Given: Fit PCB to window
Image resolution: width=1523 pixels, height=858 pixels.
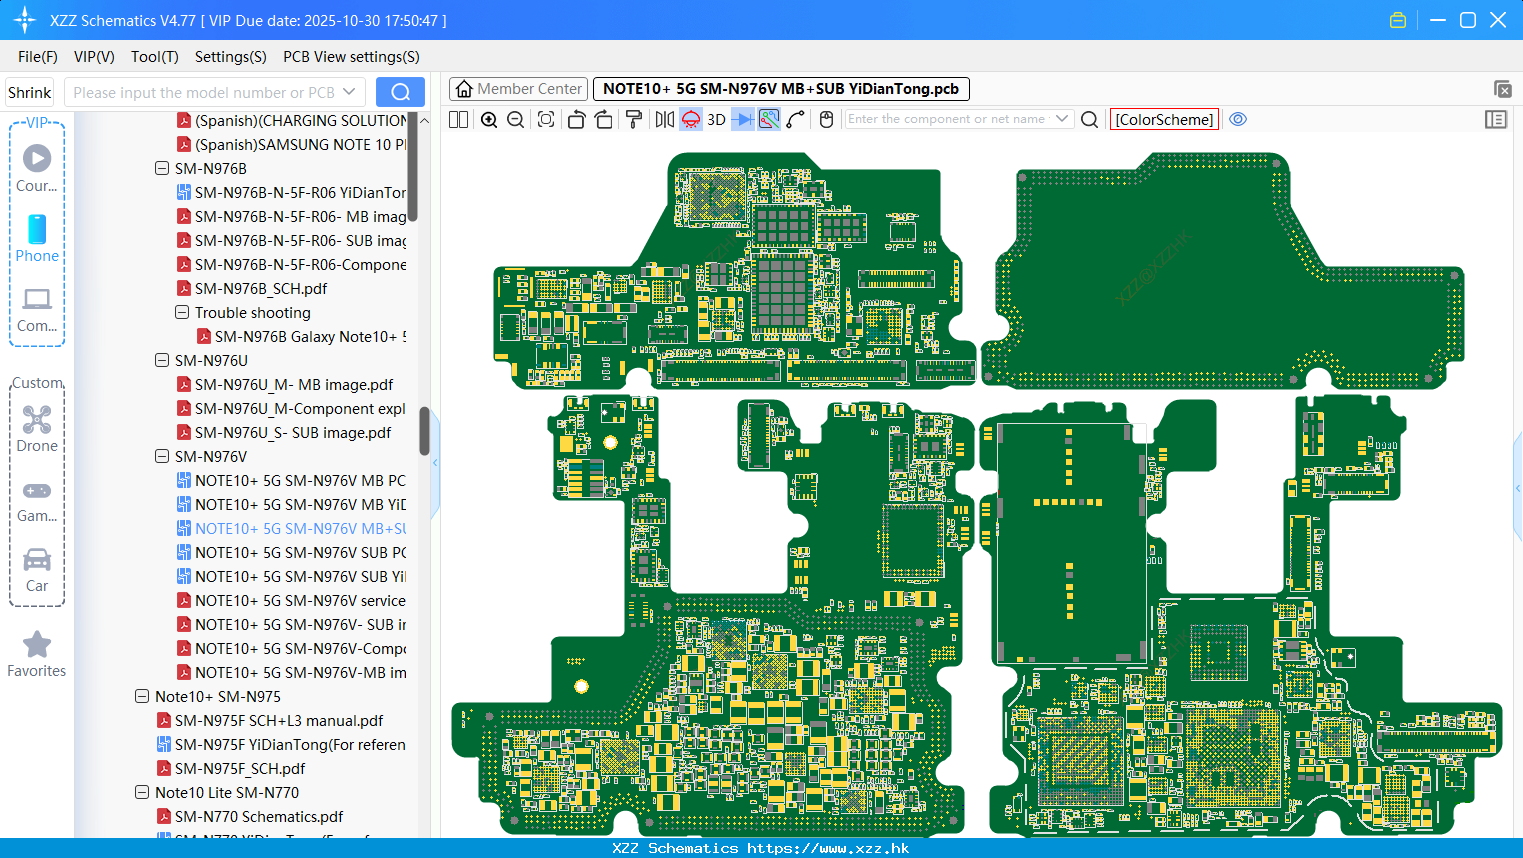Looking at the screenshot, I should pyautogui.click(x=546, y=119).
